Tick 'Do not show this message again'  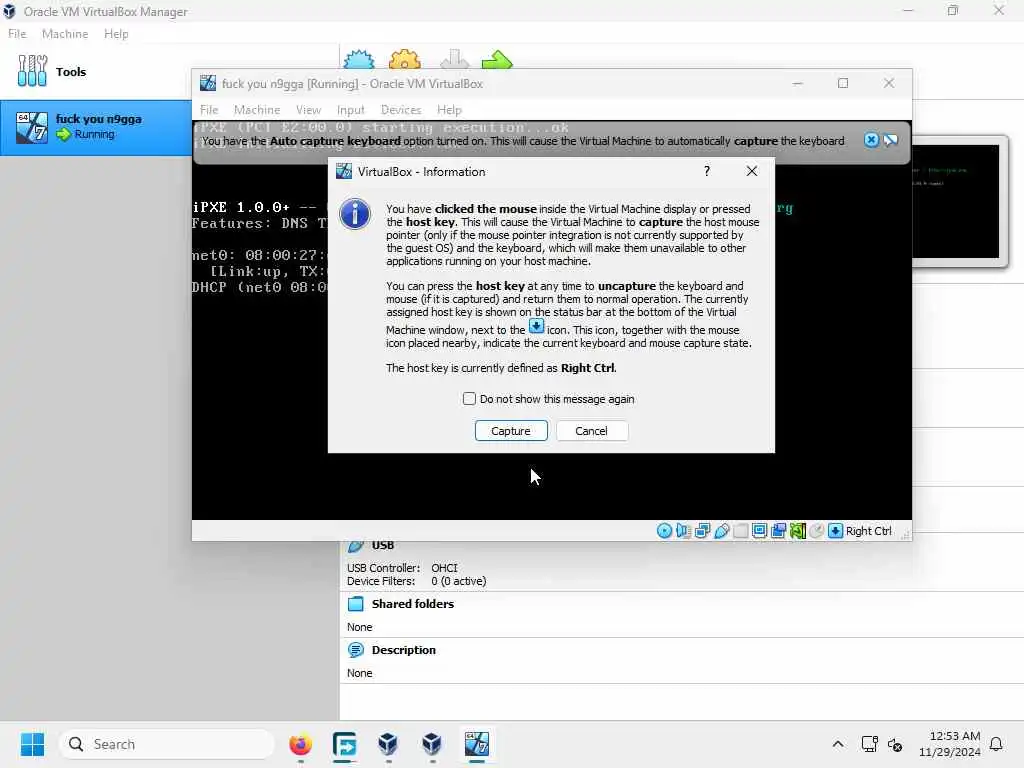click(x=469, y=399)
